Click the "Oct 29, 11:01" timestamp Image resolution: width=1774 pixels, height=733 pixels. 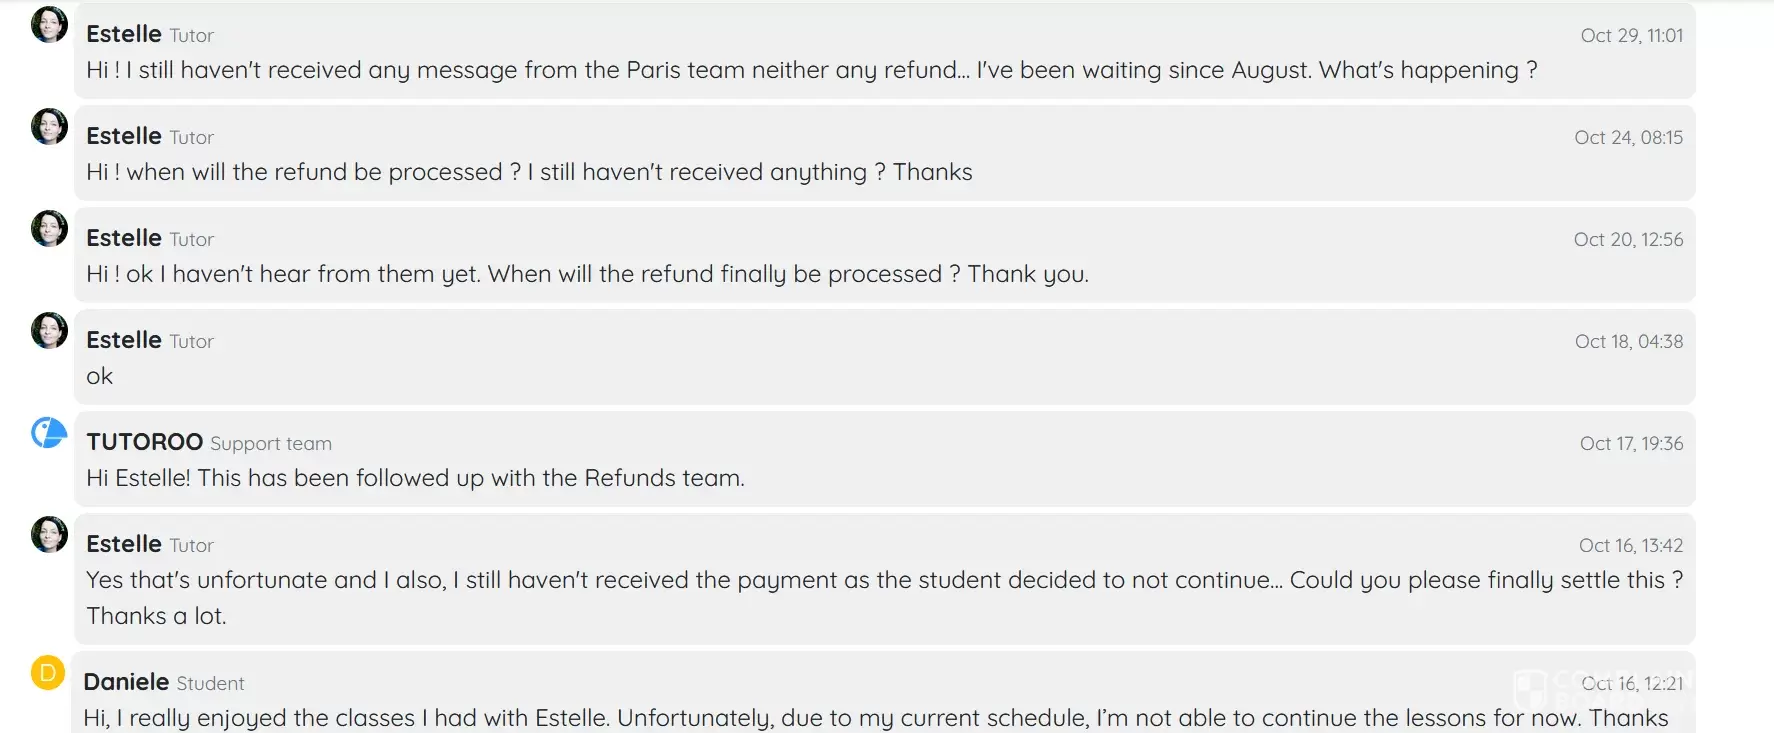click(1631, 36)
